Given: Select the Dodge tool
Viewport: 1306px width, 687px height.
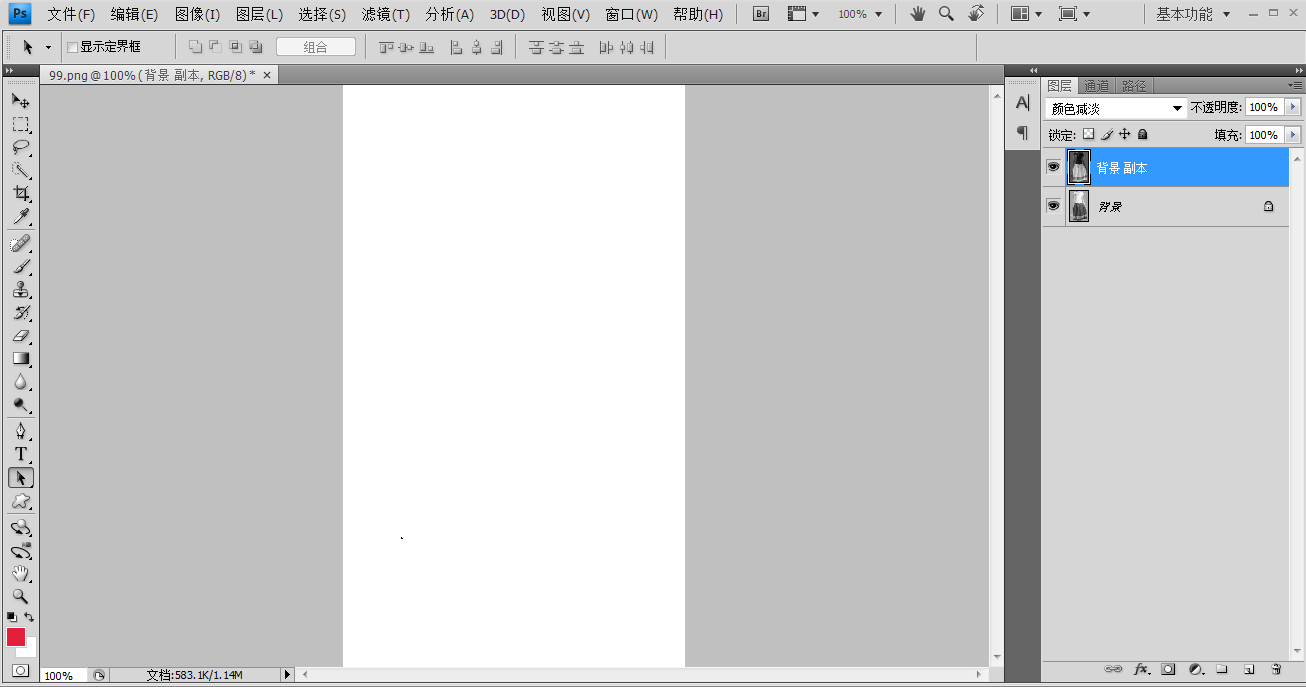Looking at the screenshot, I should 20,405.
